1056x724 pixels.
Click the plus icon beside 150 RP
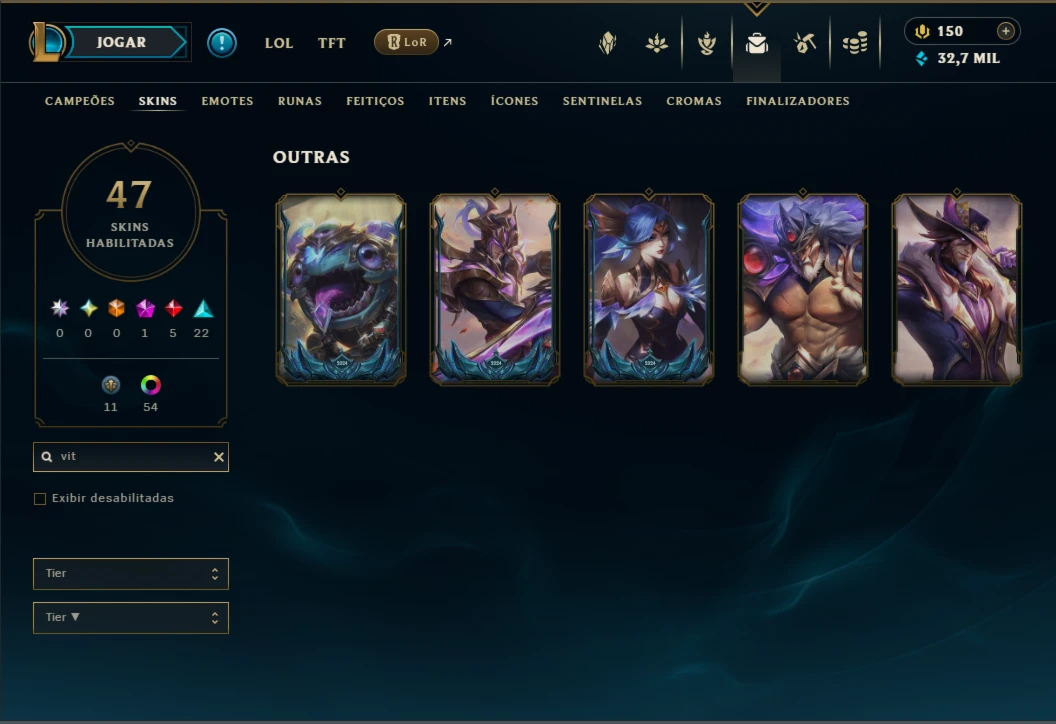pos(1005,31)
